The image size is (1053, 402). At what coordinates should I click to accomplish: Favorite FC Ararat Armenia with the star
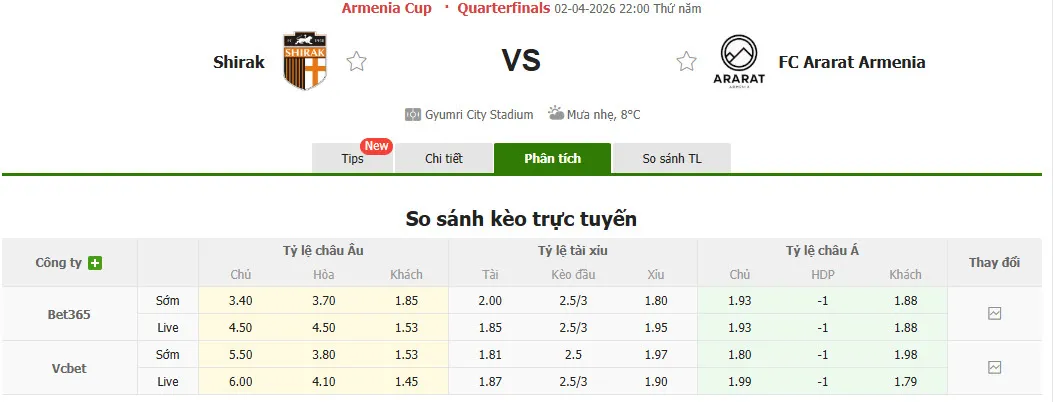coord(686,62)
